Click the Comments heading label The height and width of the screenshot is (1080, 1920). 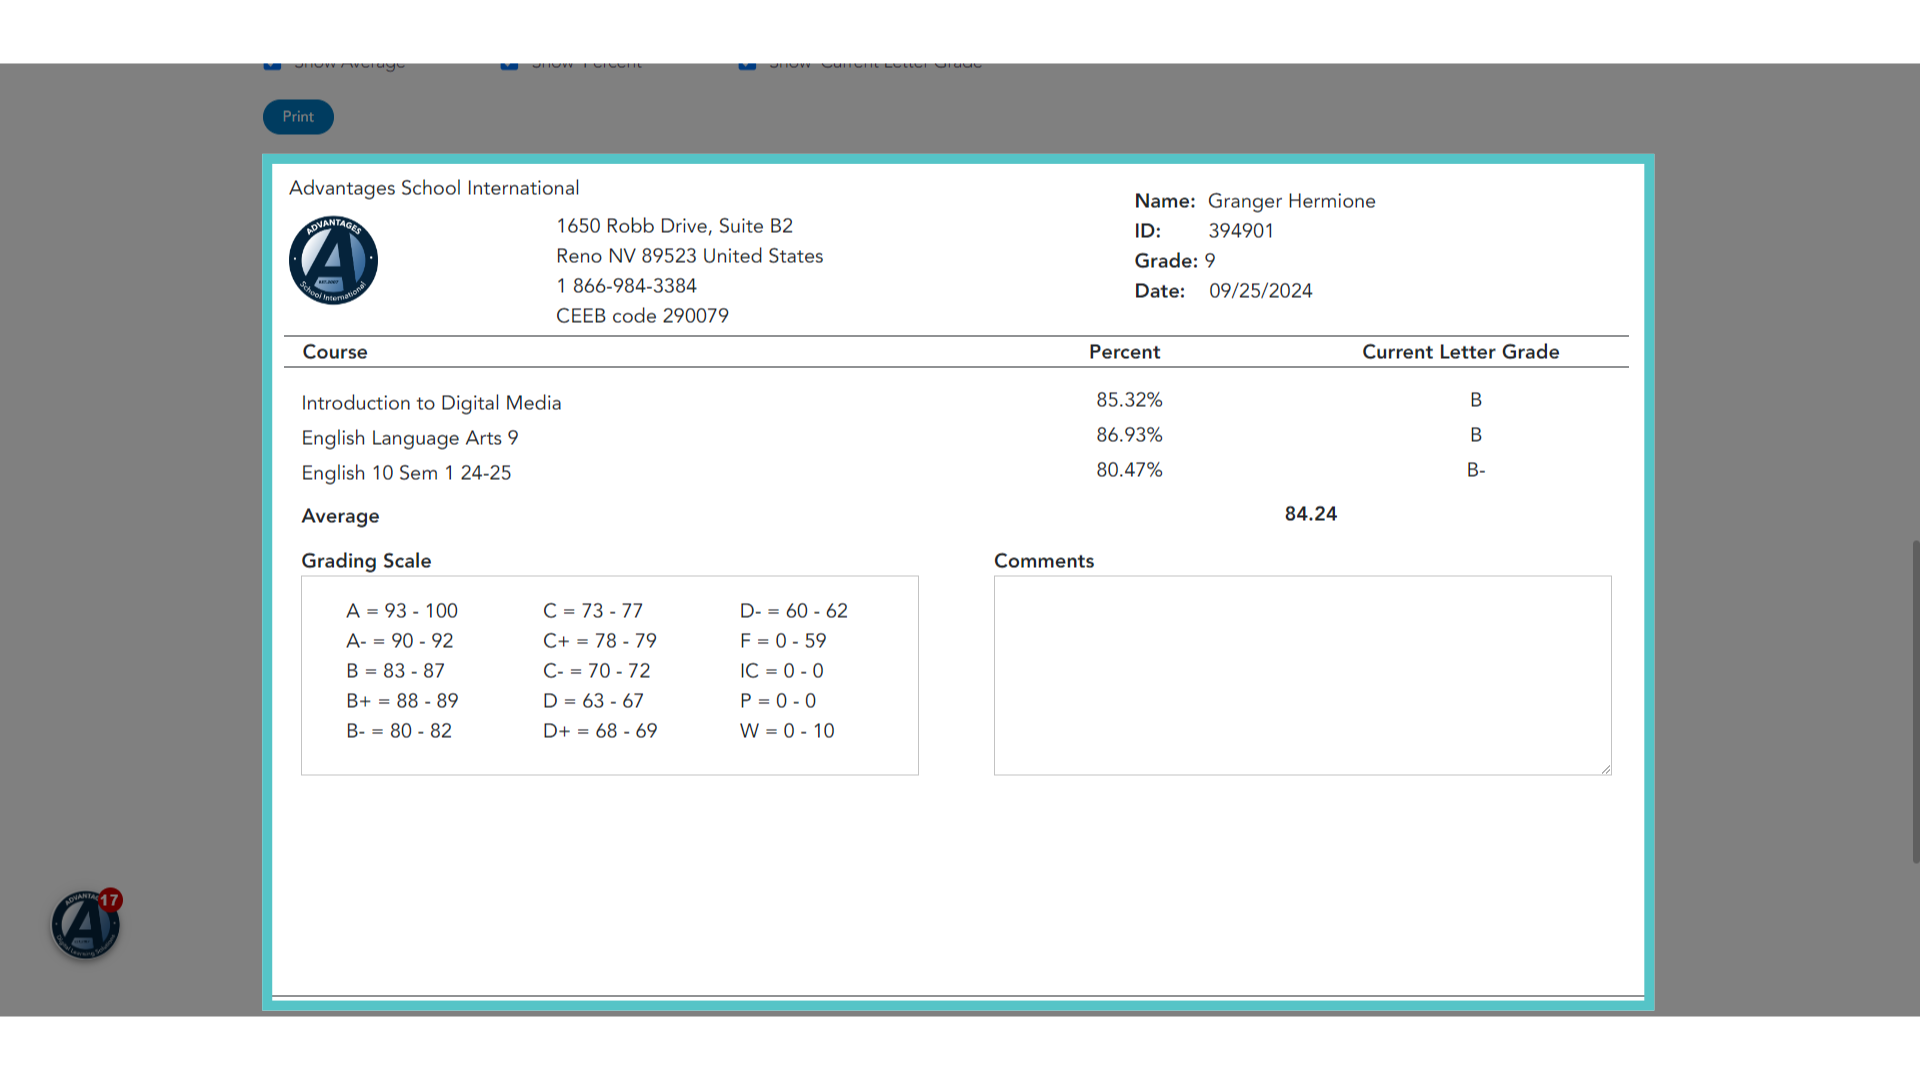pyautogui.click(x=1044, y=561)
